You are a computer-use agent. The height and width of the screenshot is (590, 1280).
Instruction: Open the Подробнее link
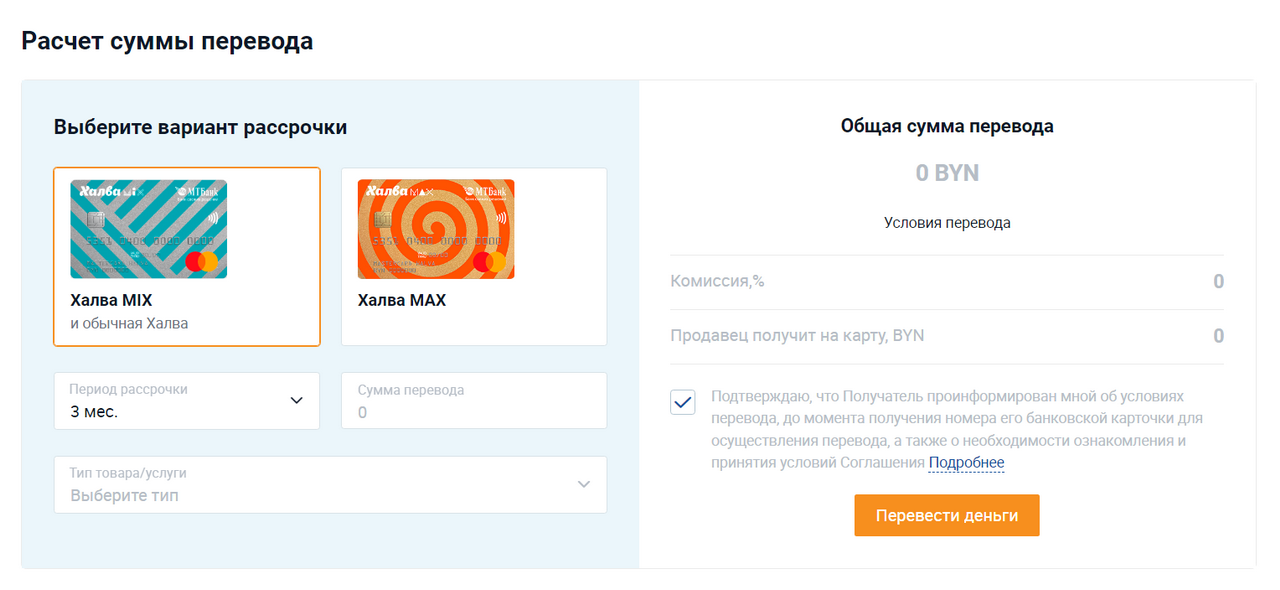[x=966, y=463]
